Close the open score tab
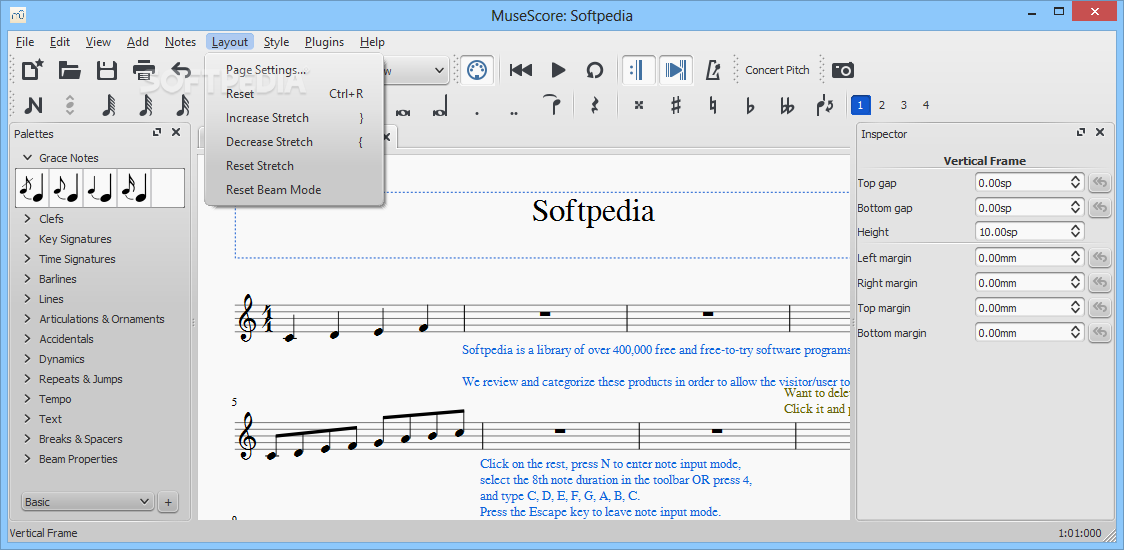The image size is (1124, 550). tap(386, 136)
